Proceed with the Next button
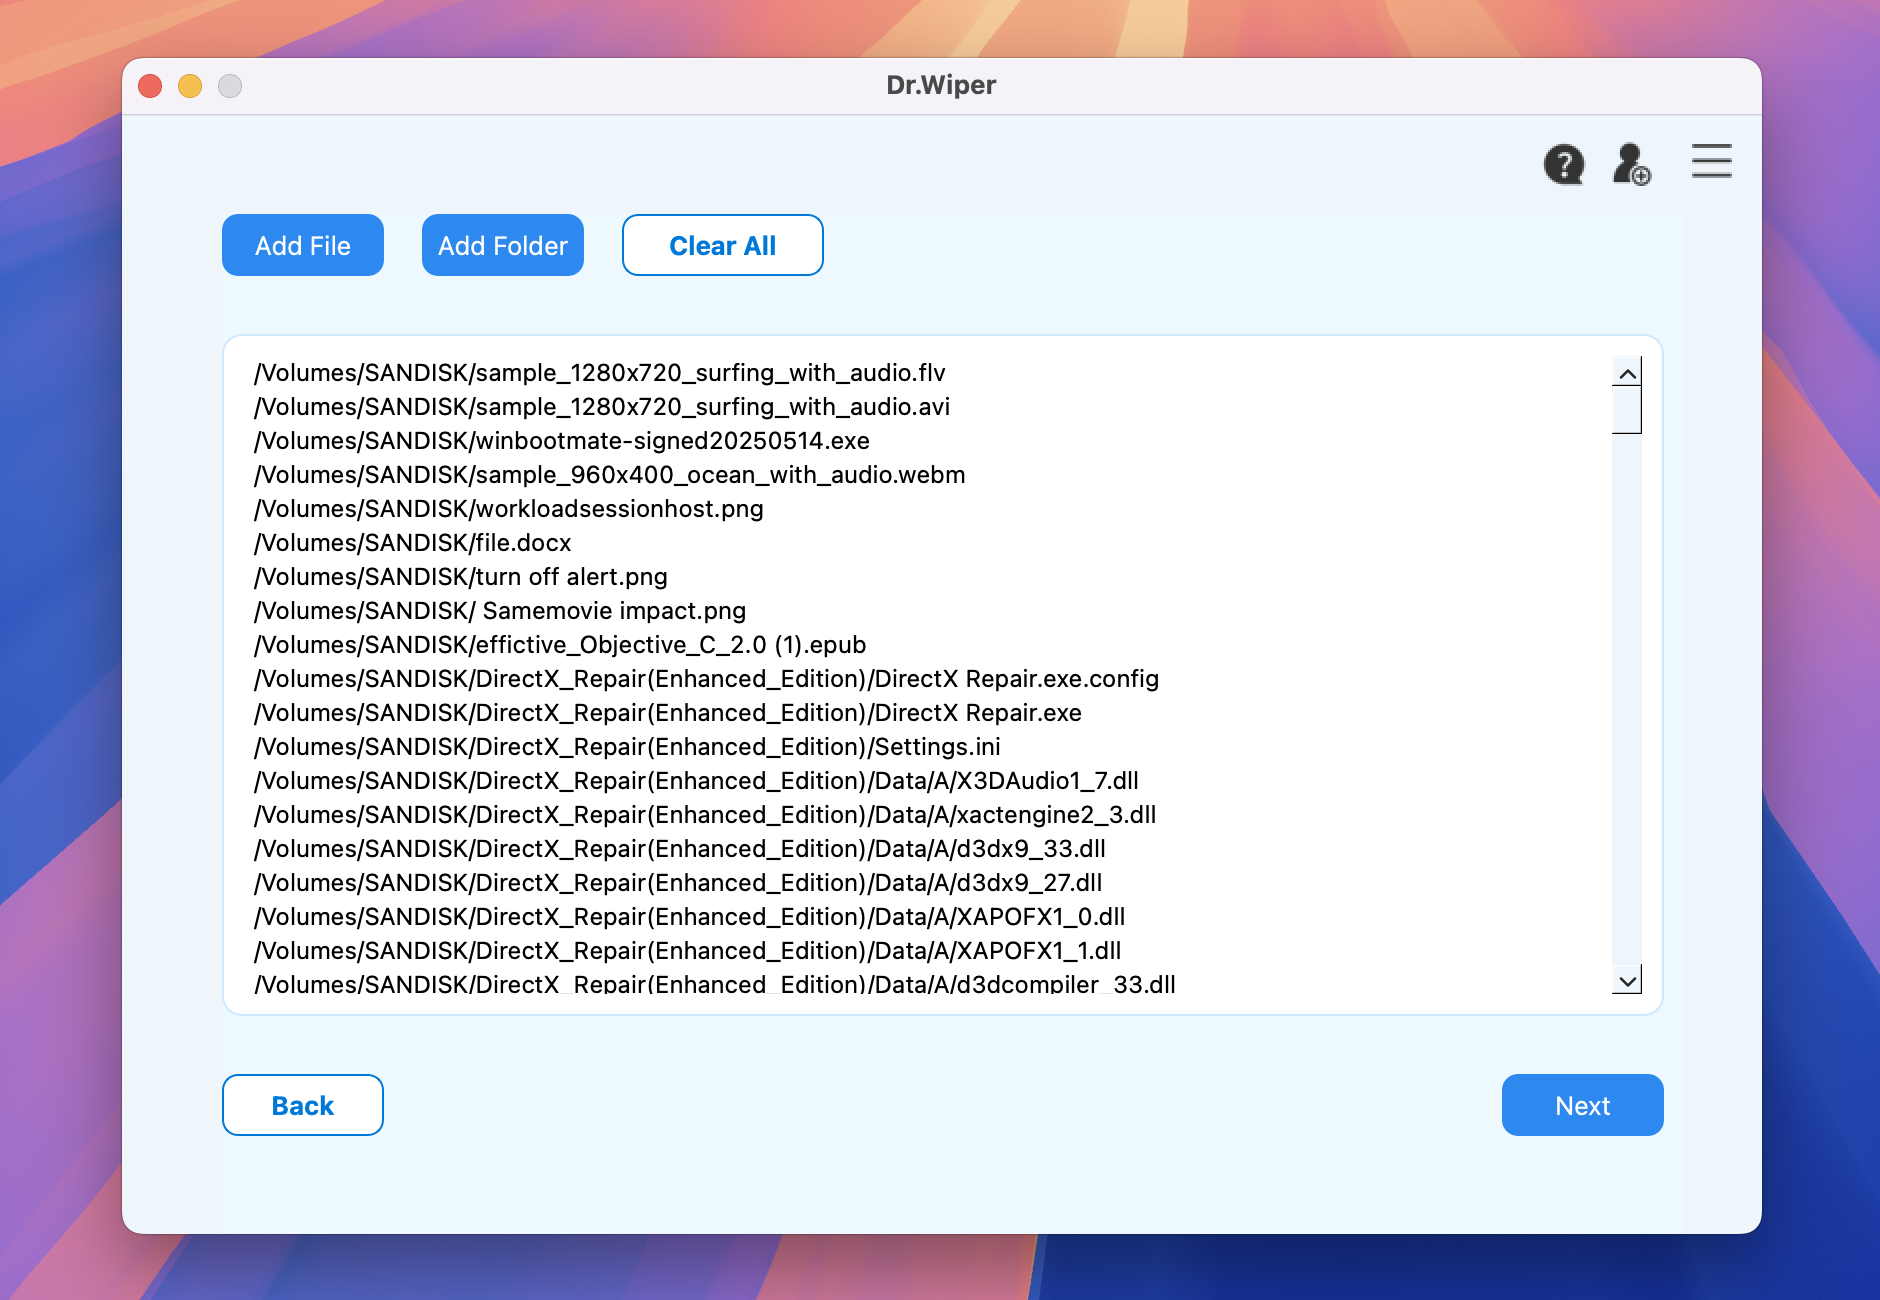This screenshot has height=1300, width=1880. [x=1583, y=1105]
